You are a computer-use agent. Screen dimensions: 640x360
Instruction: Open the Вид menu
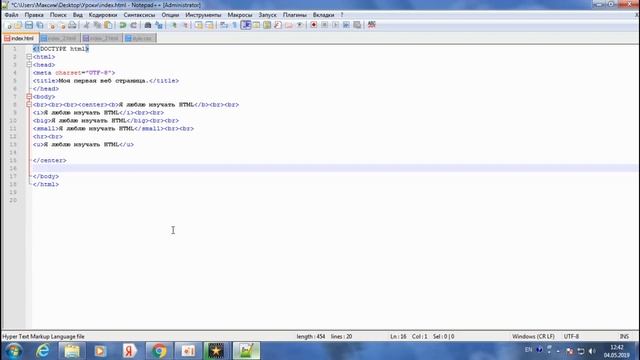tap(78, 15)
